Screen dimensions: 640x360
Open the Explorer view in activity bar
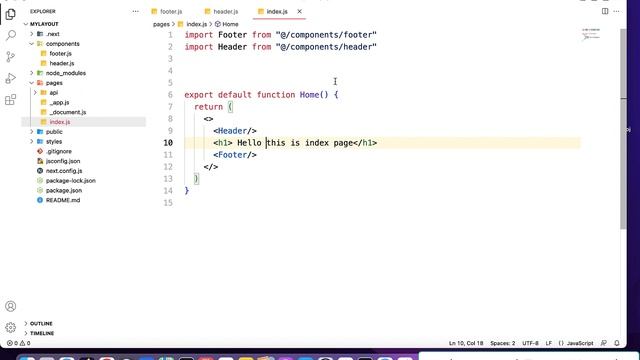[x=11, y=14]
